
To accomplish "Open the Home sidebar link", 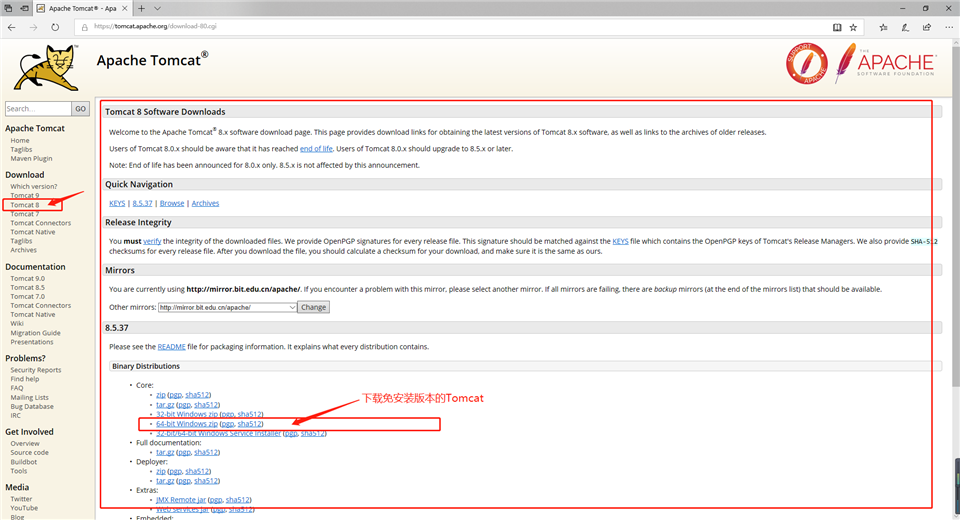I will (x=20, y=140).
